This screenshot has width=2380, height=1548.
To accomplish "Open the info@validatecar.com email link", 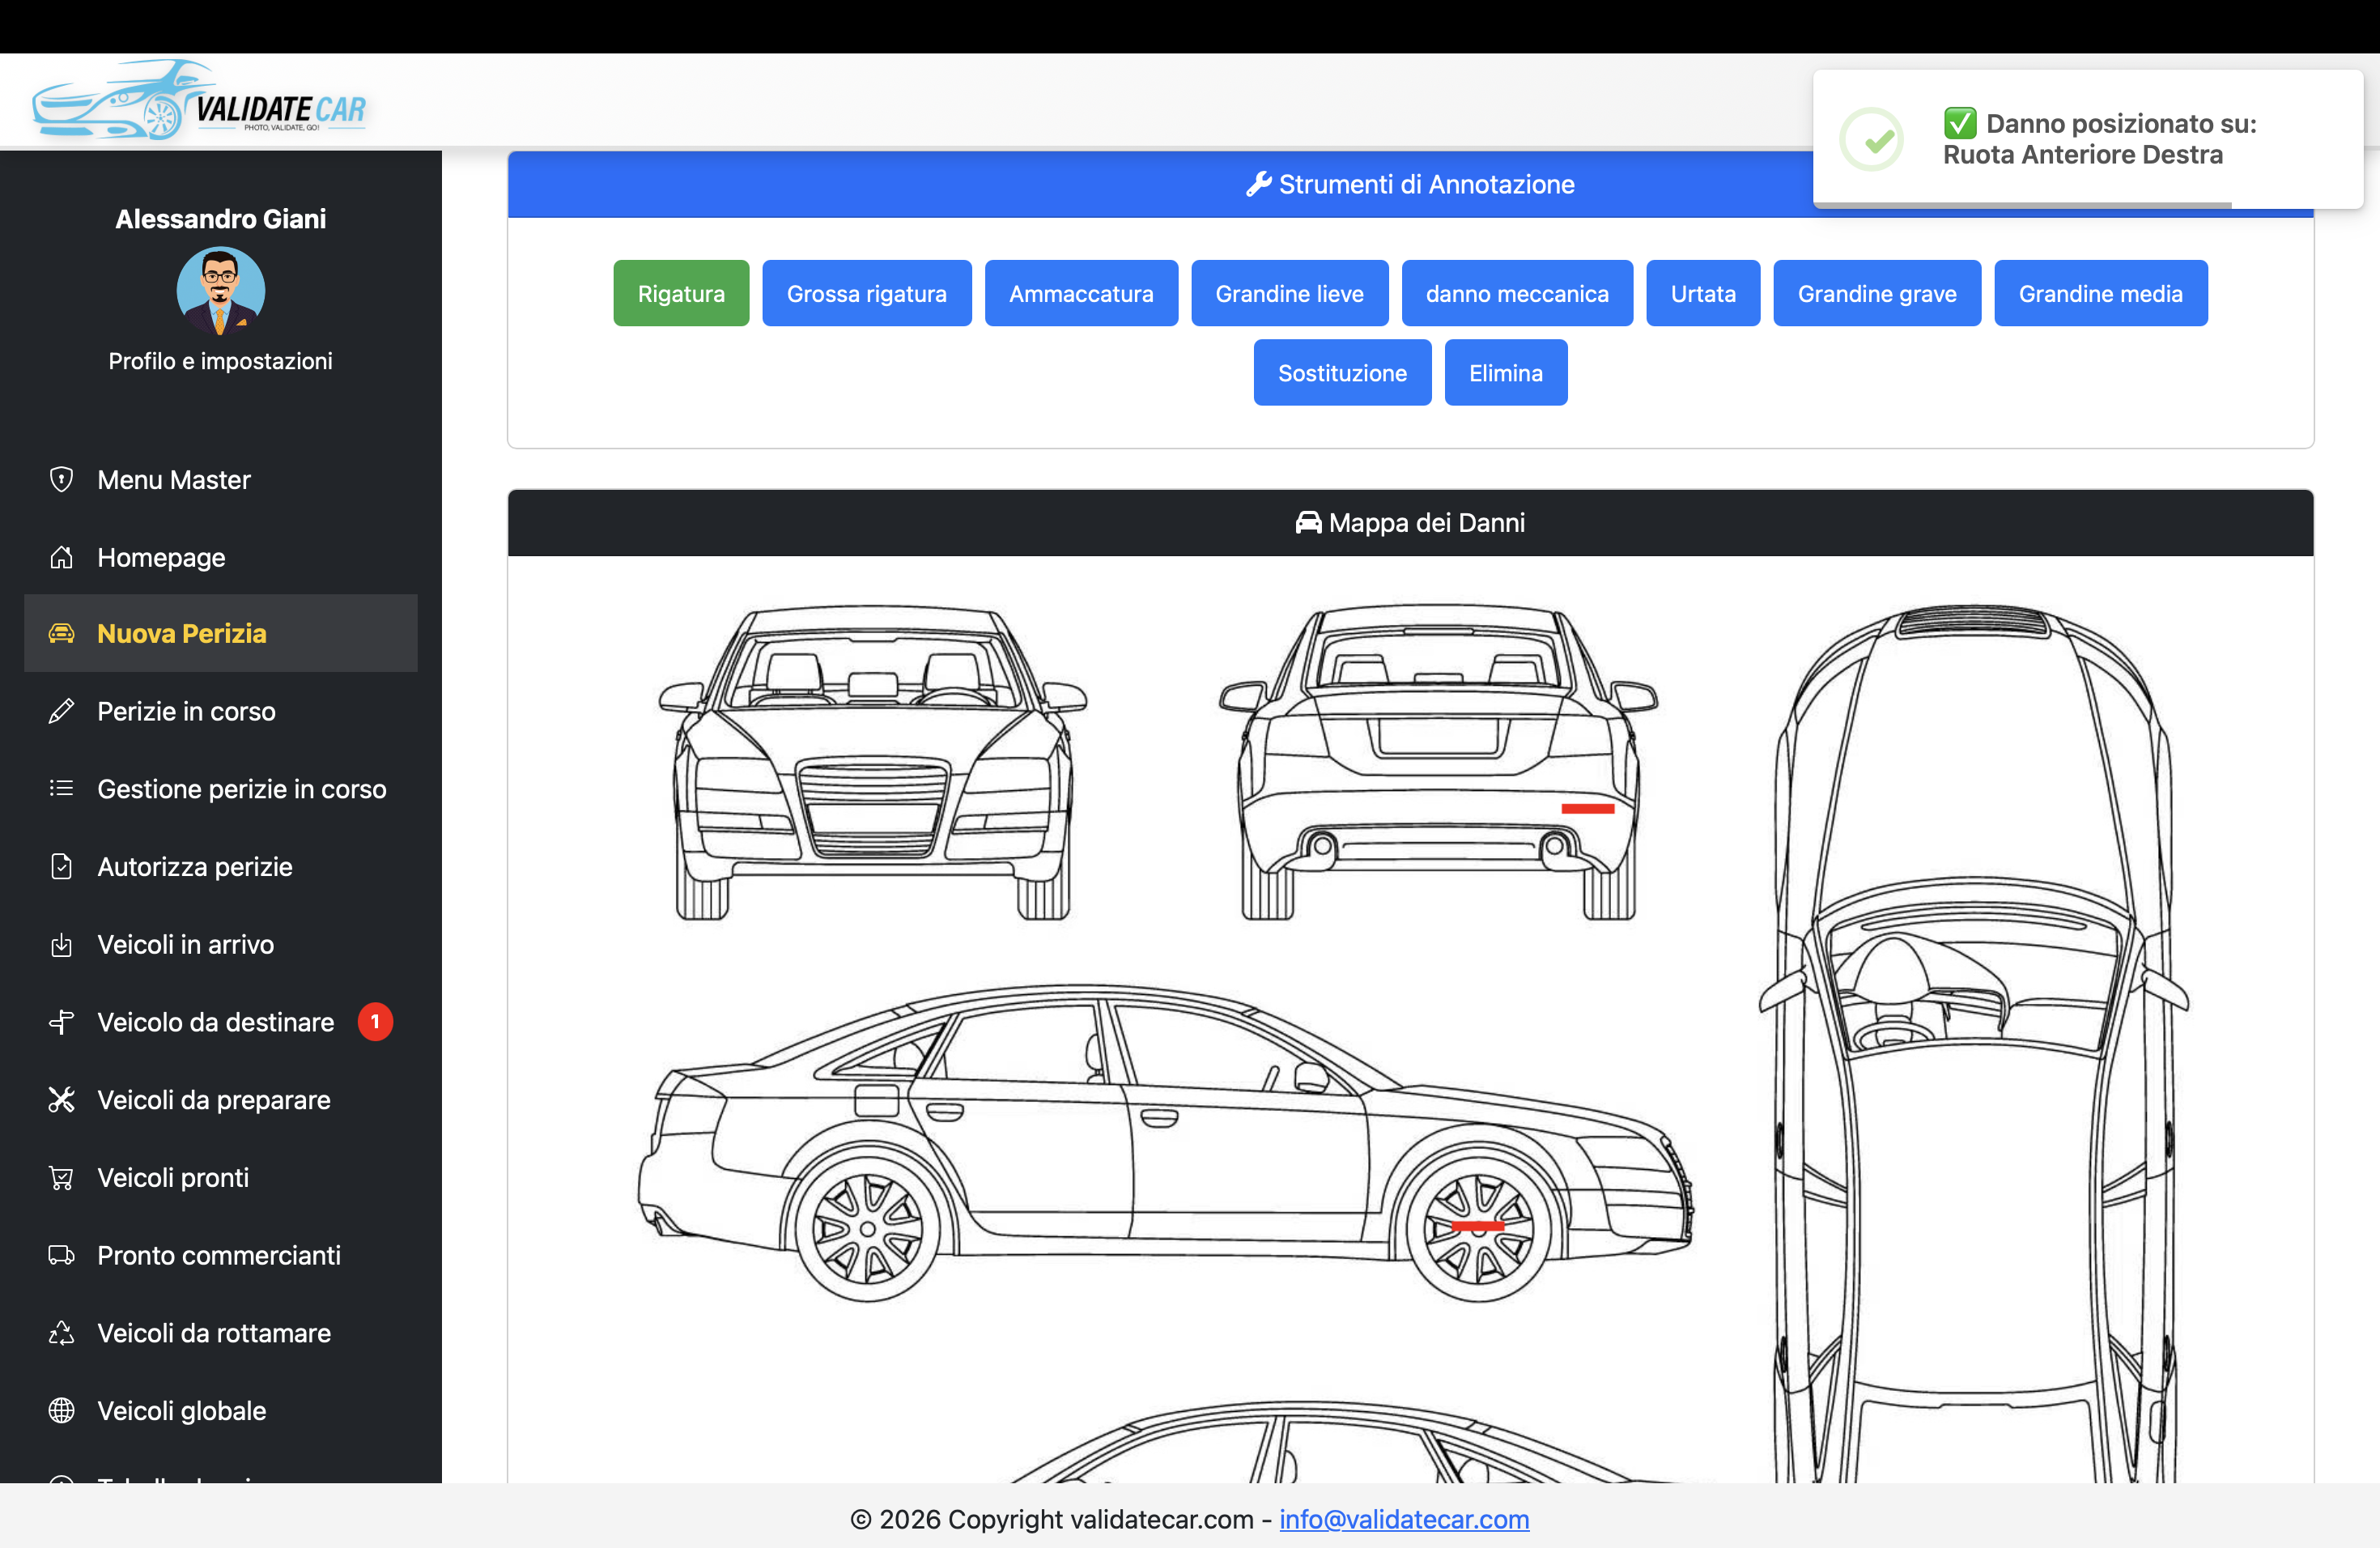I will [x=1403, y=1519].
